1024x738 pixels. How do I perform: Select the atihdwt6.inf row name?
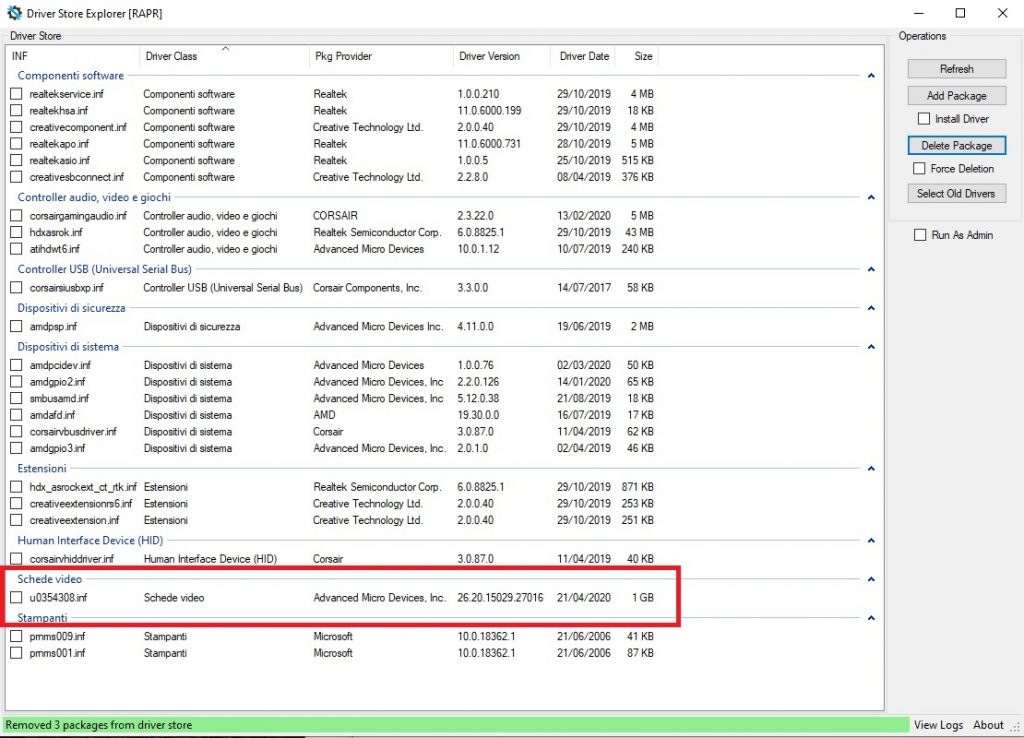click(54, 249)
